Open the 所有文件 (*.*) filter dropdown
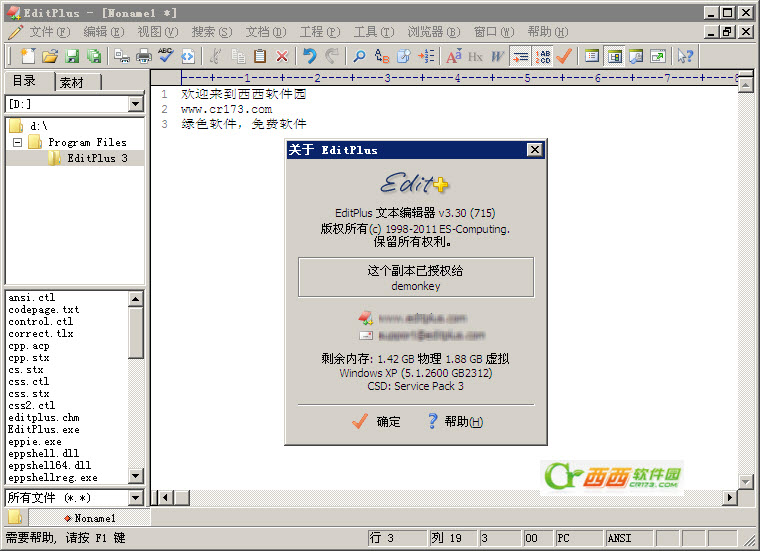 136,498
